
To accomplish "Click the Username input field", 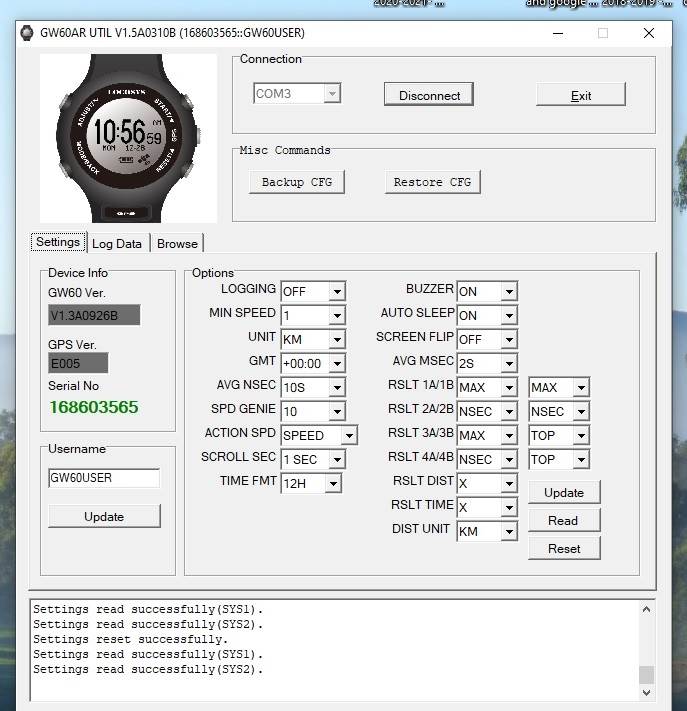I will (104, 478).
